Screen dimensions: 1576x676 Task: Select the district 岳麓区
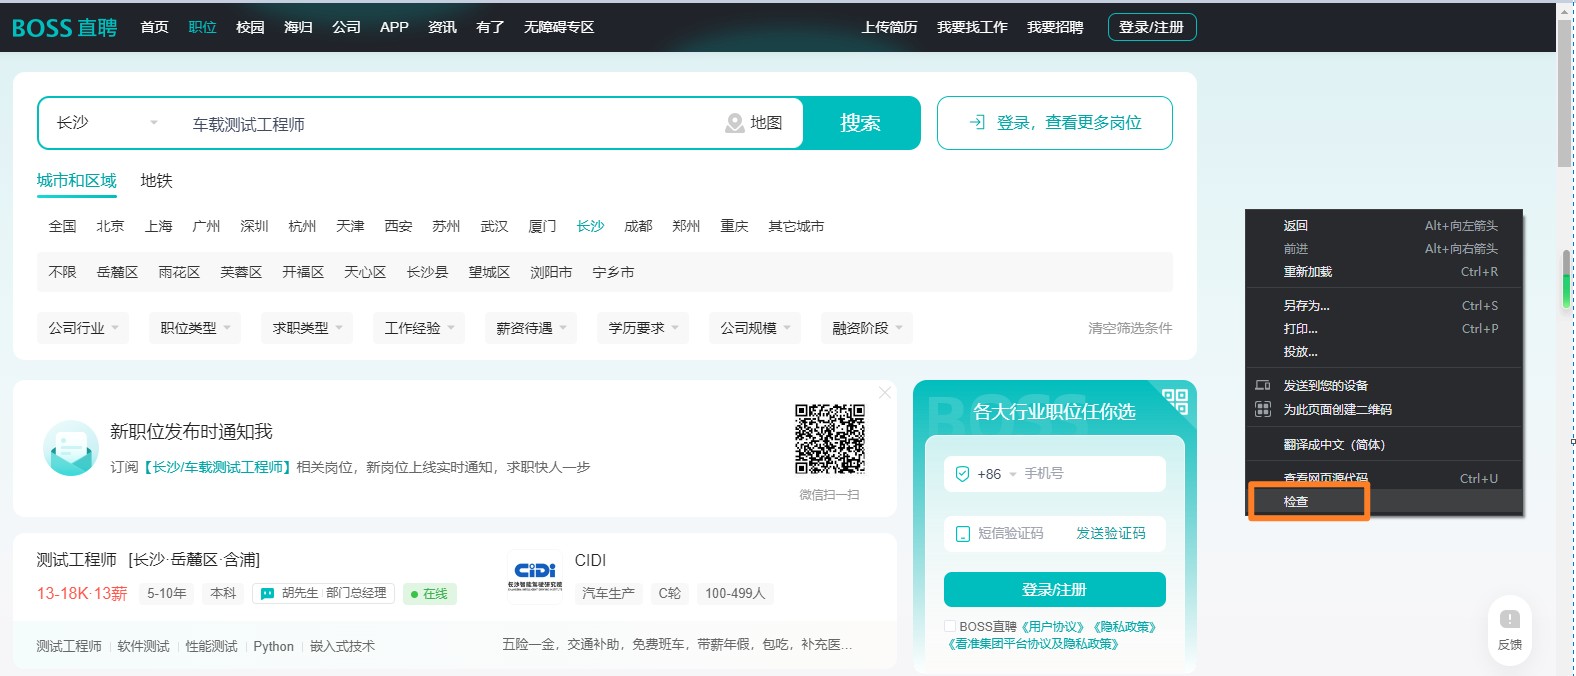pos(117,272)
